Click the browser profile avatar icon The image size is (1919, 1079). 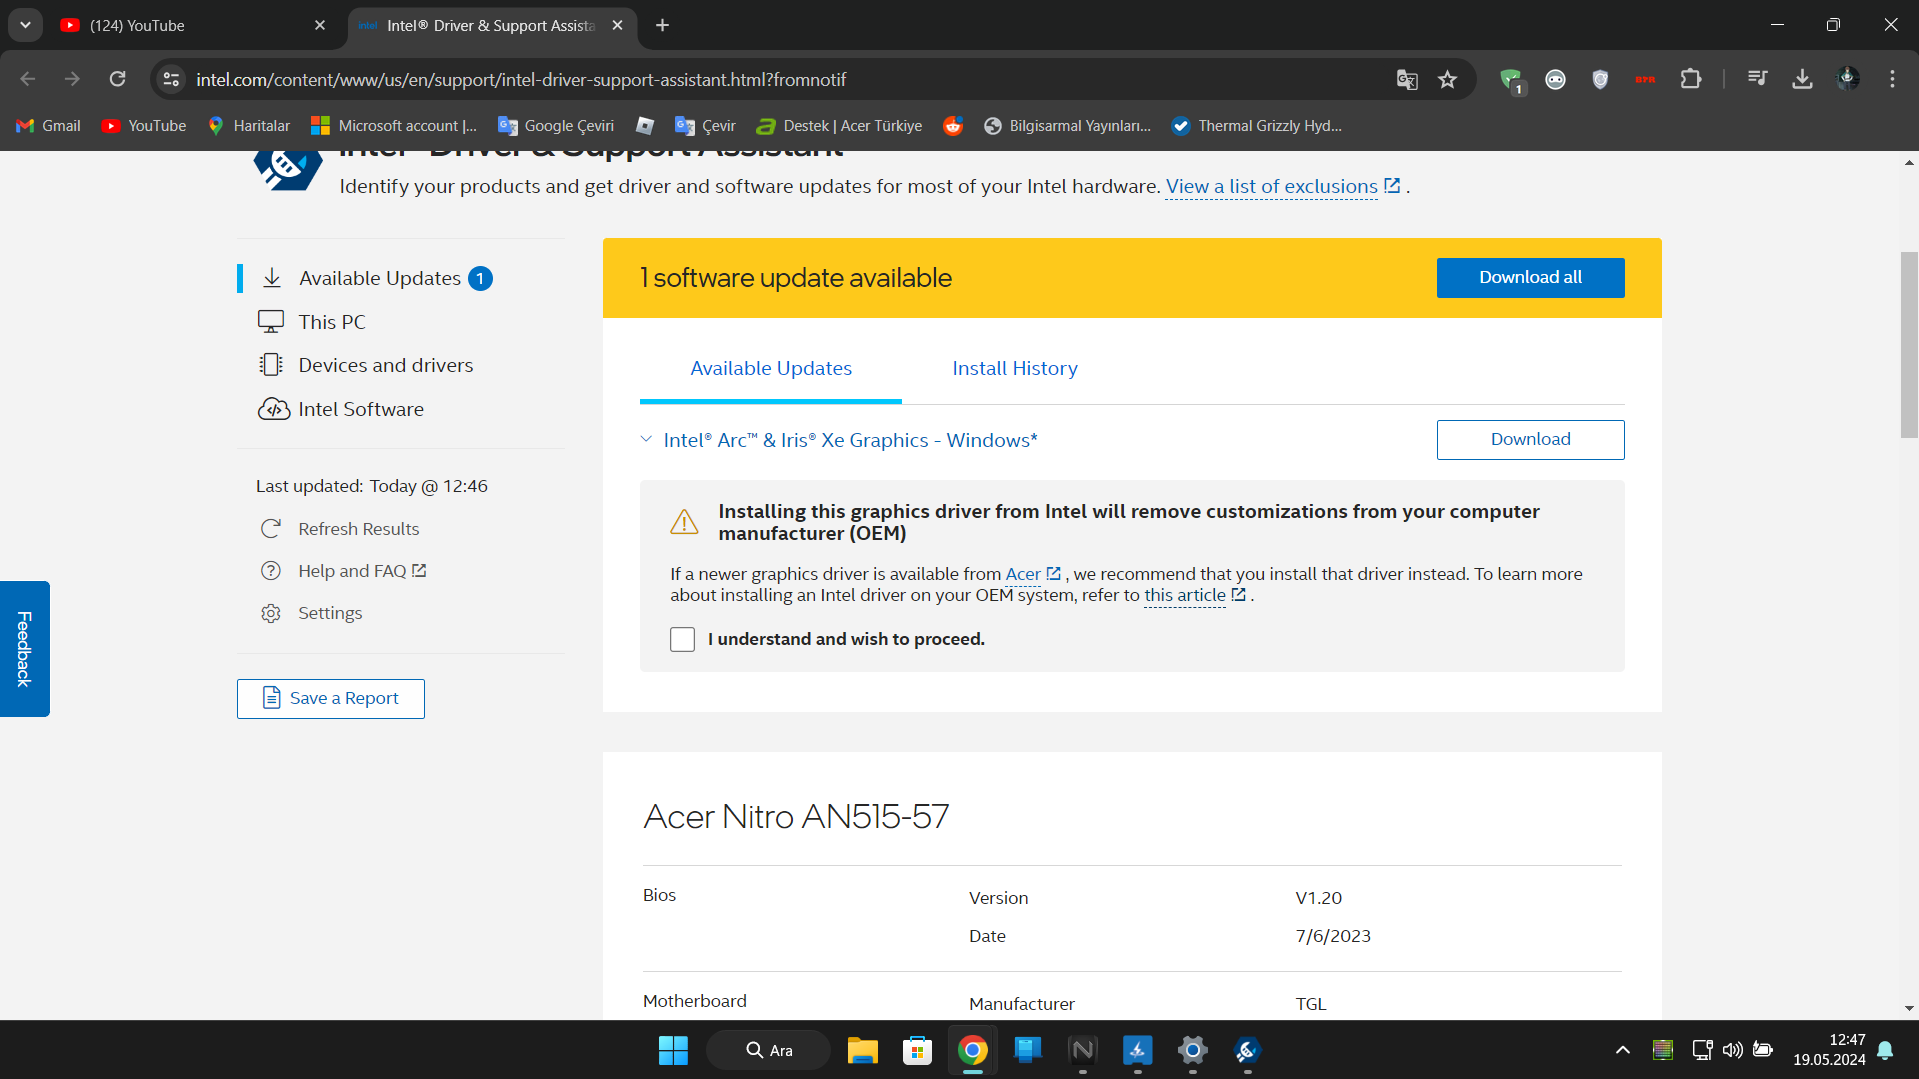(1847, 79)
